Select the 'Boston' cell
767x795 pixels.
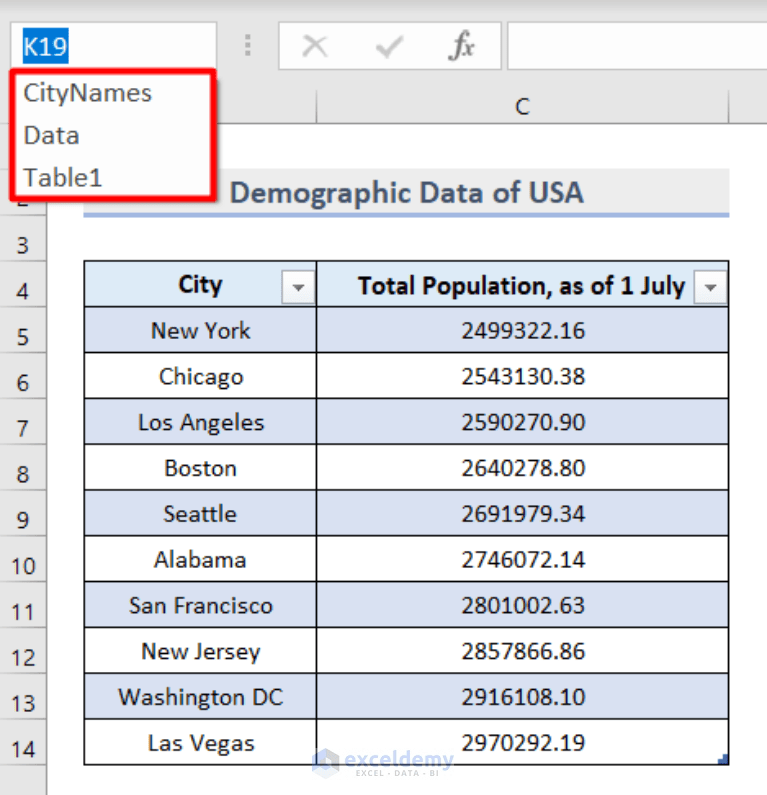tap(200, 468)
